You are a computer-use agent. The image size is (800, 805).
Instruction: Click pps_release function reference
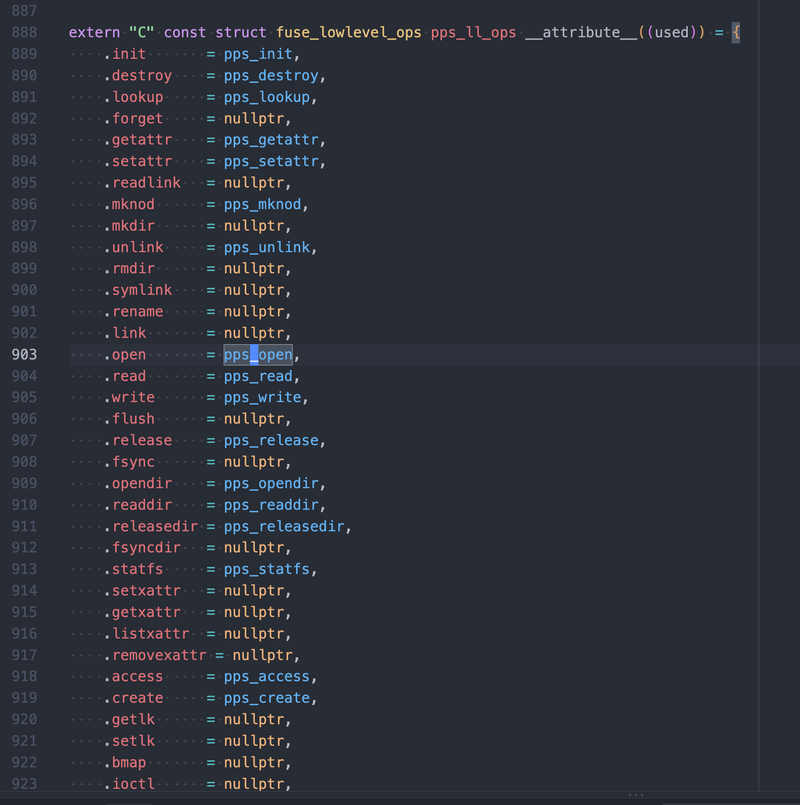click(271, 440)
